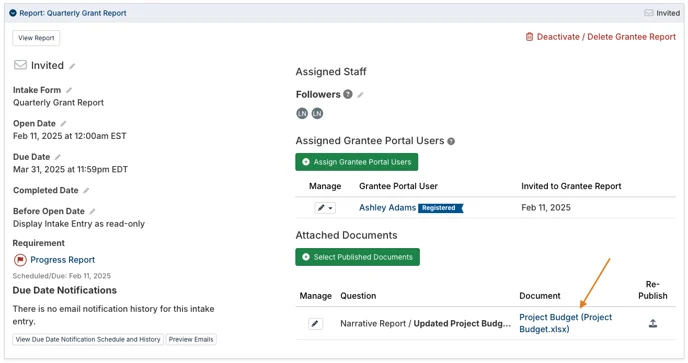Edit the Due Date pencil icon
Screen dimensions: 688x363
[57, 157]
